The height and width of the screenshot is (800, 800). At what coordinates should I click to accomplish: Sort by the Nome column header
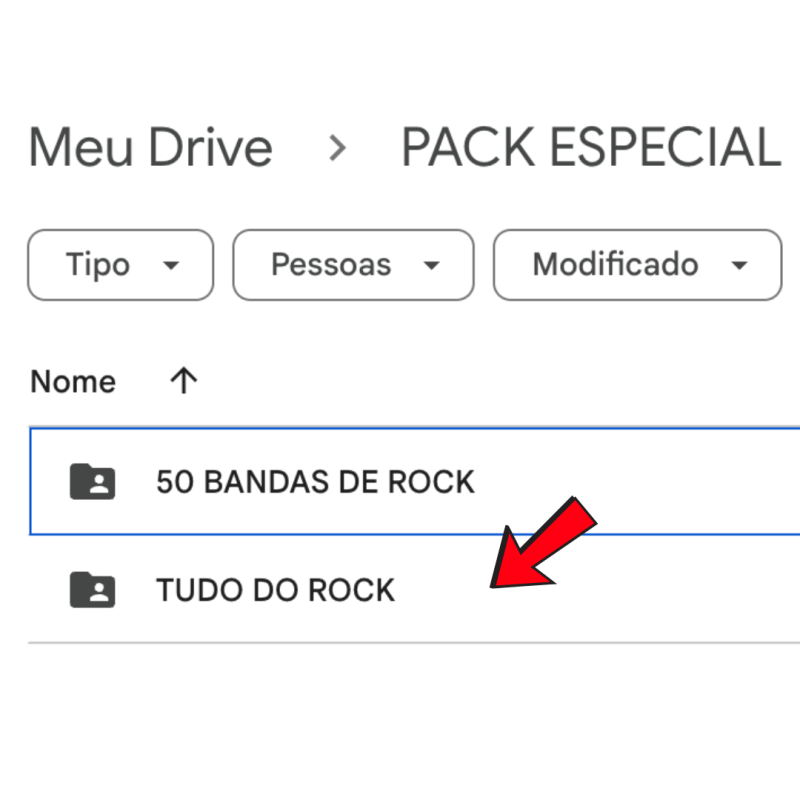(73, 381)
